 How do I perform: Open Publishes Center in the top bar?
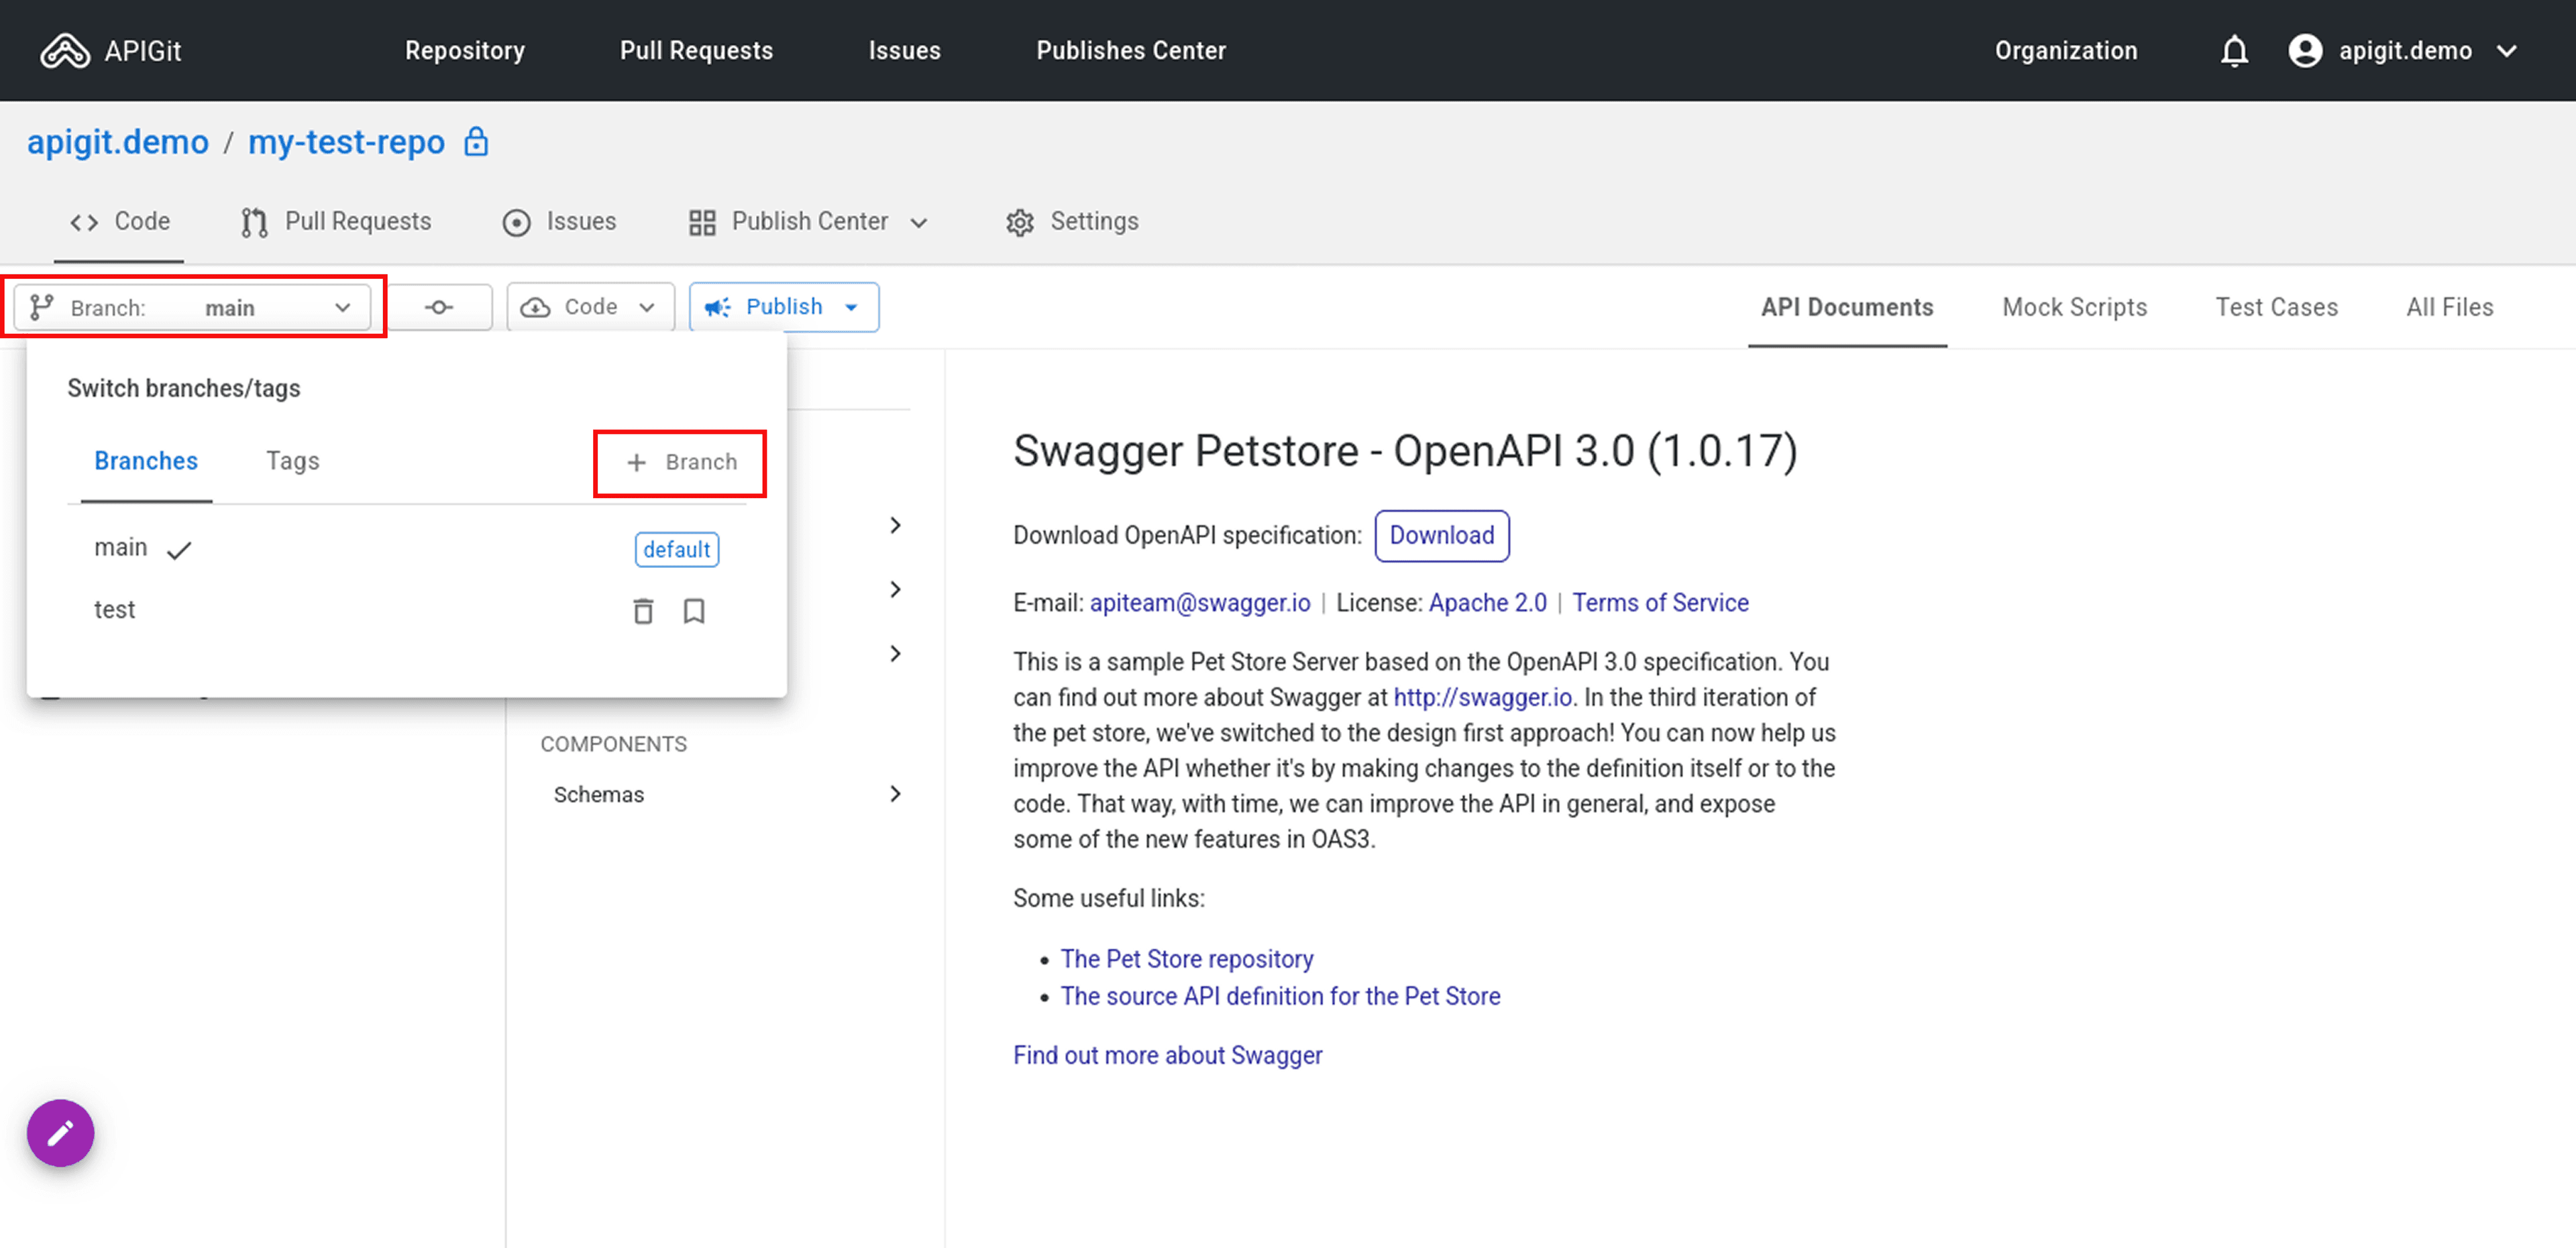coord(1131,51)
